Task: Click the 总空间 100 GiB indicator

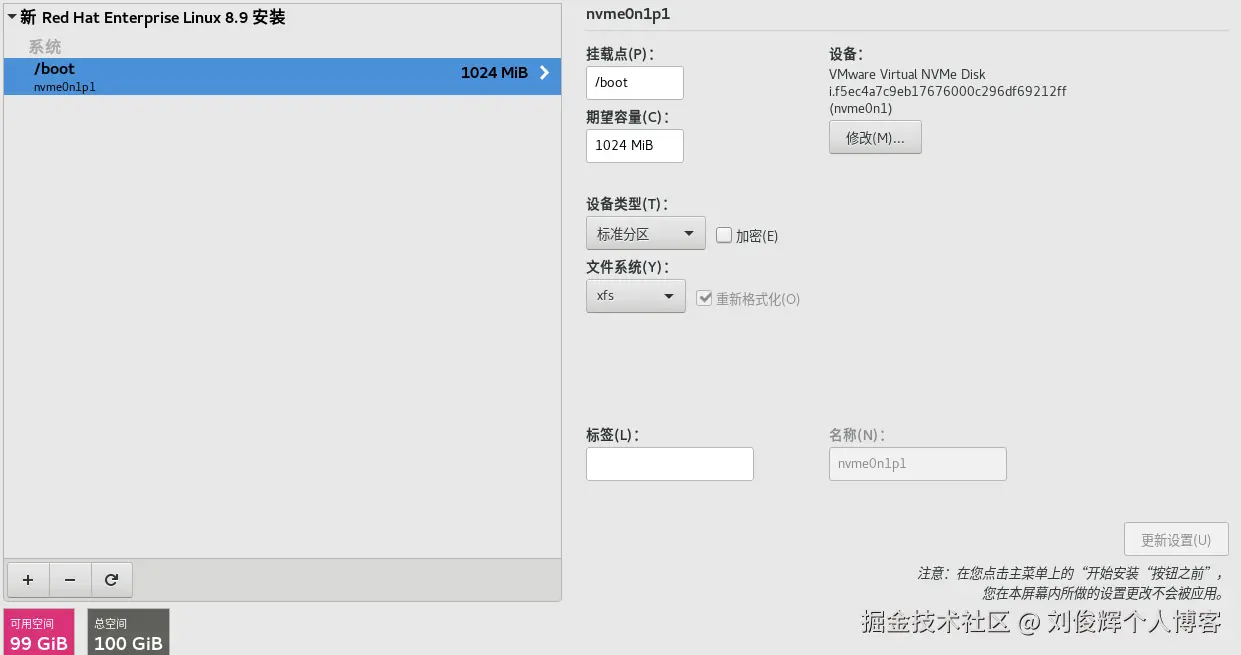Action: point(128,632)
